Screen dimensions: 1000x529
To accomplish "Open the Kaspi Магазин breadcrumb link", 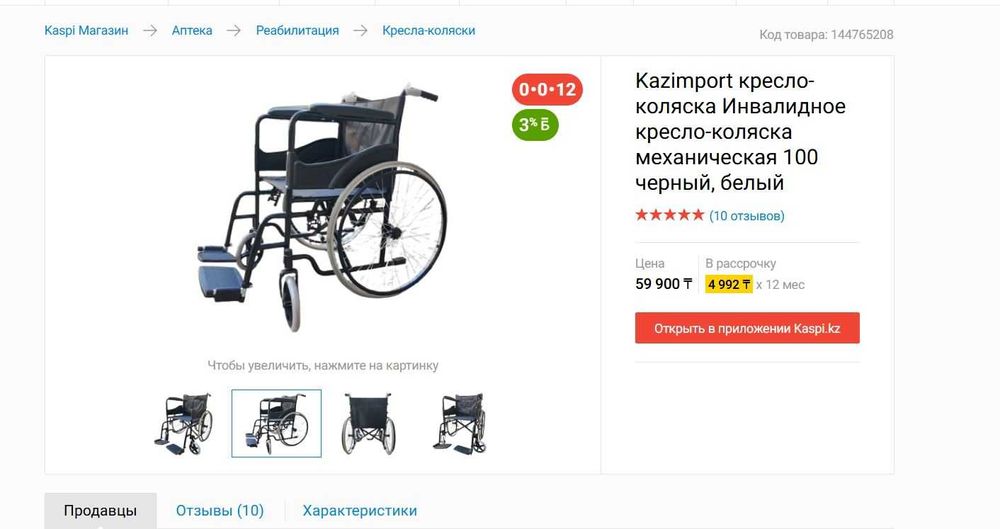I will tap(86, 31).
